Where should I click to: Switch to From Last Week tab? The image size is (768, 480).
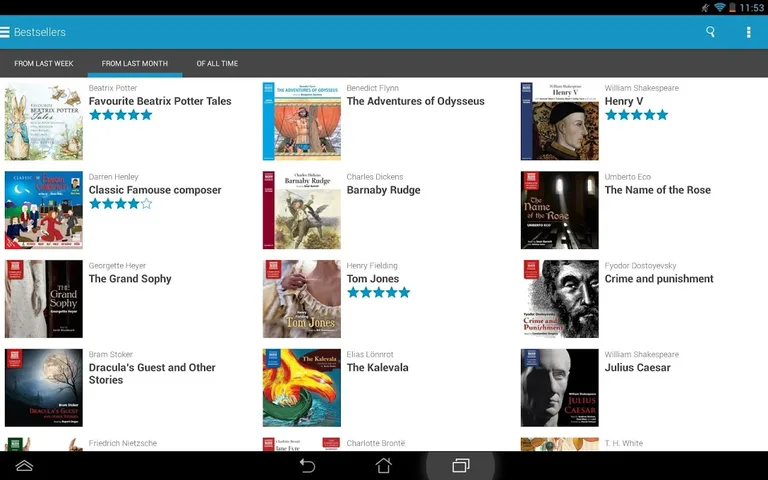[x=44, y=64]
